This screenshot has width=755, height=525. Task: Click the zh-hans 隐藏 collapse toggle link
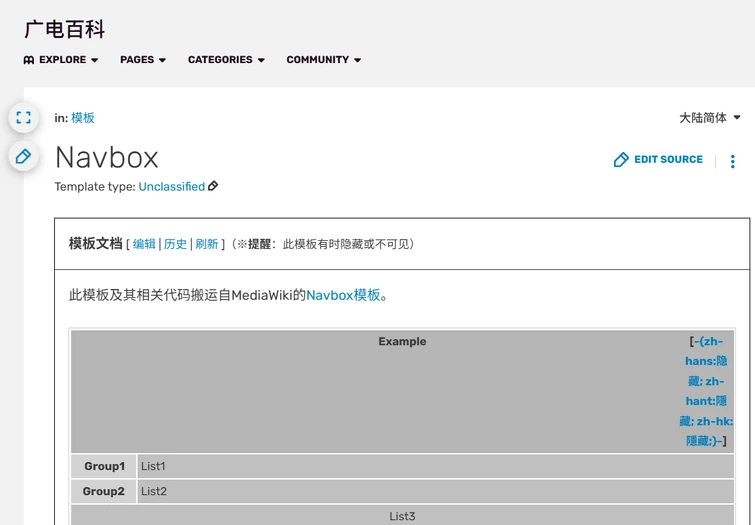[x=706, y=391]
